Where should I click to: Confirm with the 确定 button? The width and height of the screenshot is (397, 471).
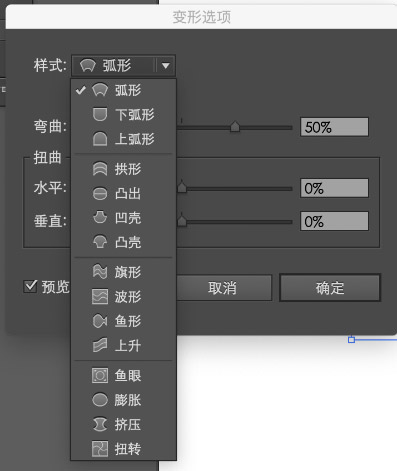330,288
